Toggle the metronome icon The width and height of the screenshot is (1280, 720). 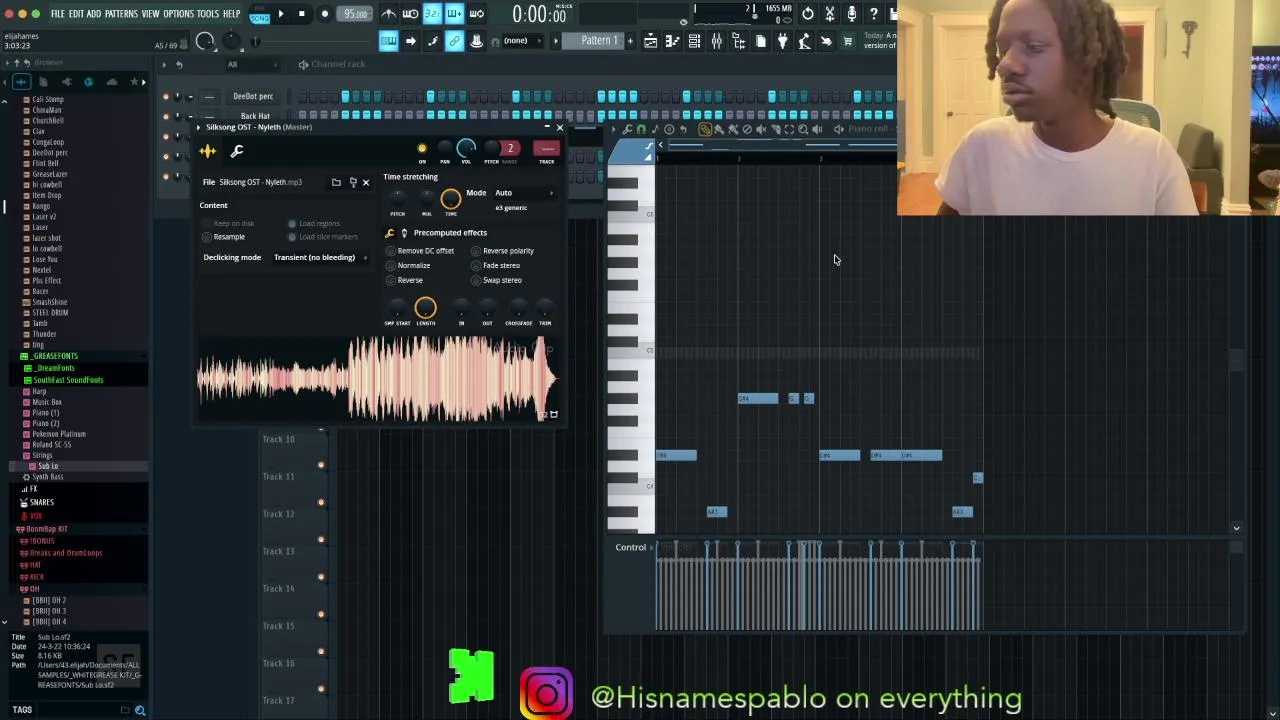[389, 14]
